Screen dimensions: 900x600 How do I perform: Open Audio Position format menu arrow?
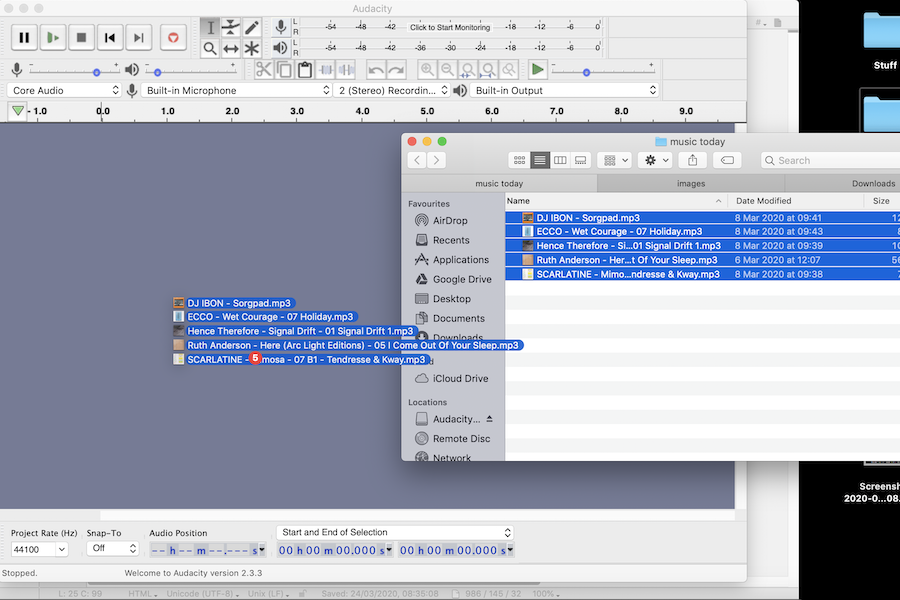[262, 550]
